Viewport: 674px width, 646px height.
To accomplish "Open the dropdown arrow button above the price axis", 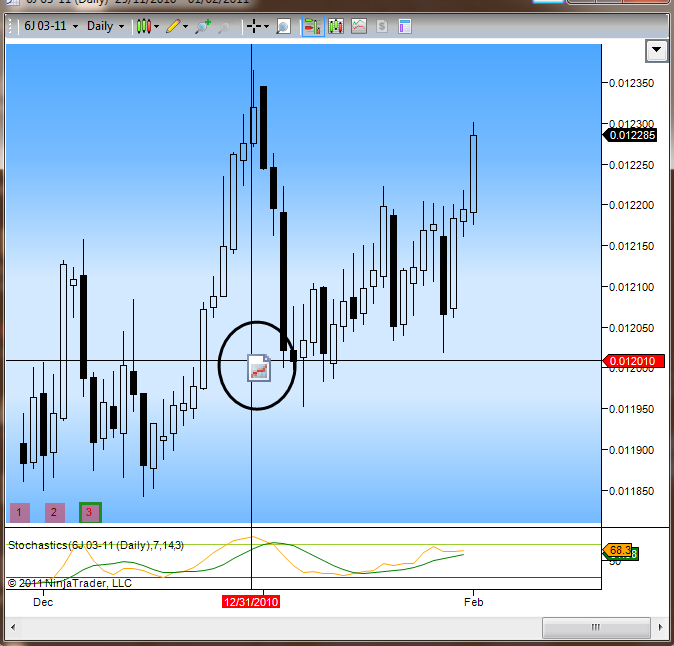I will (x=656, y=50).
